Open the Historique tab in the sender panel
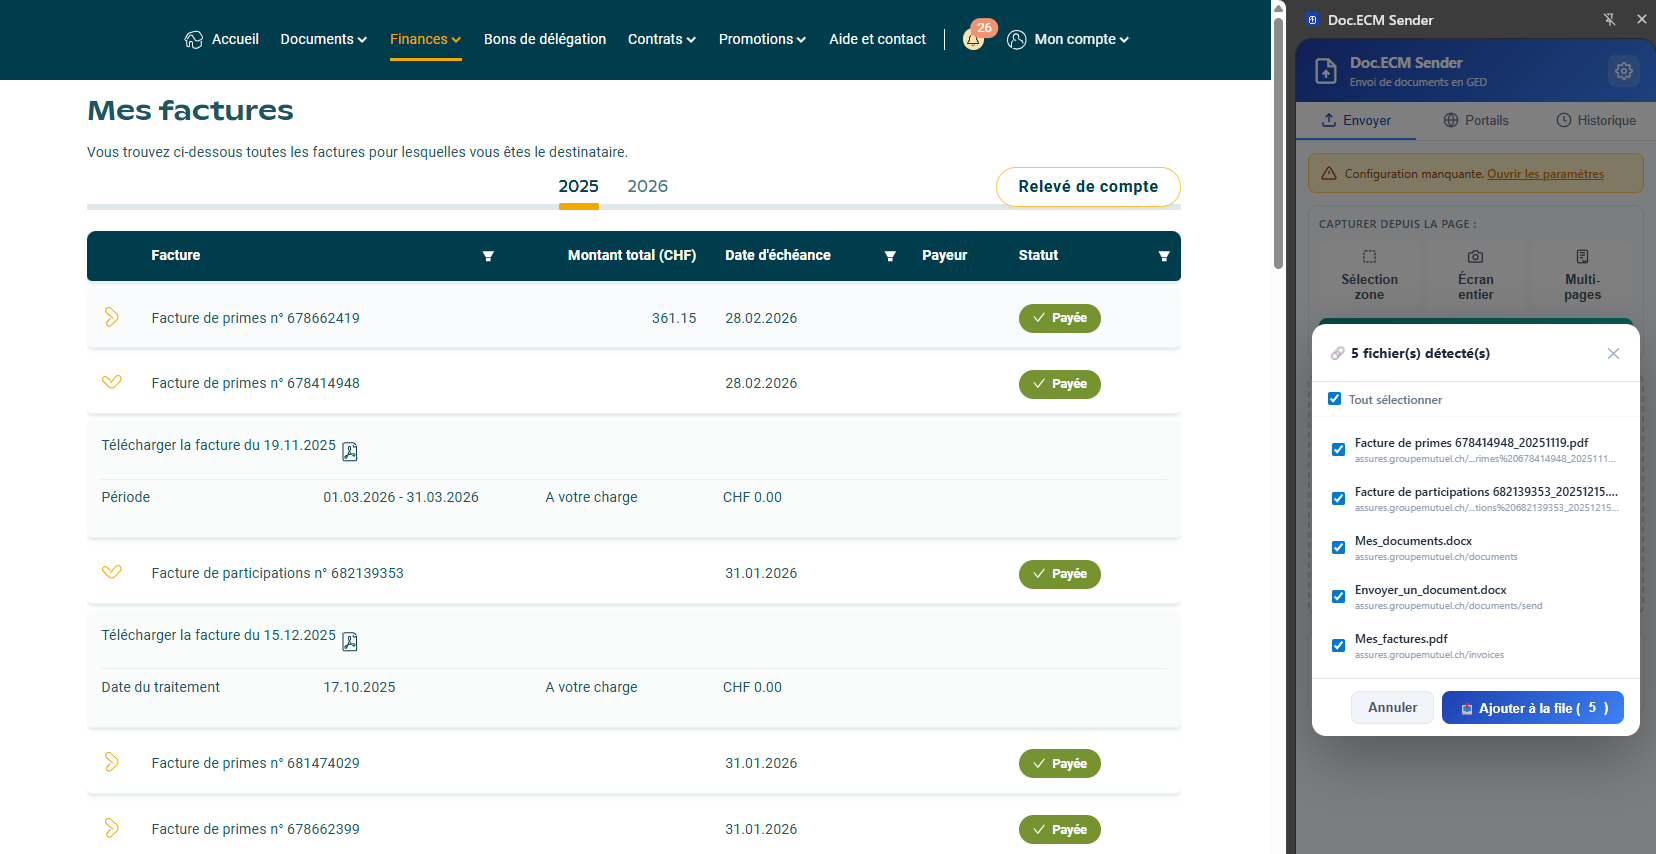This screenshot has height=854, width=1656. pos(1596,120)
